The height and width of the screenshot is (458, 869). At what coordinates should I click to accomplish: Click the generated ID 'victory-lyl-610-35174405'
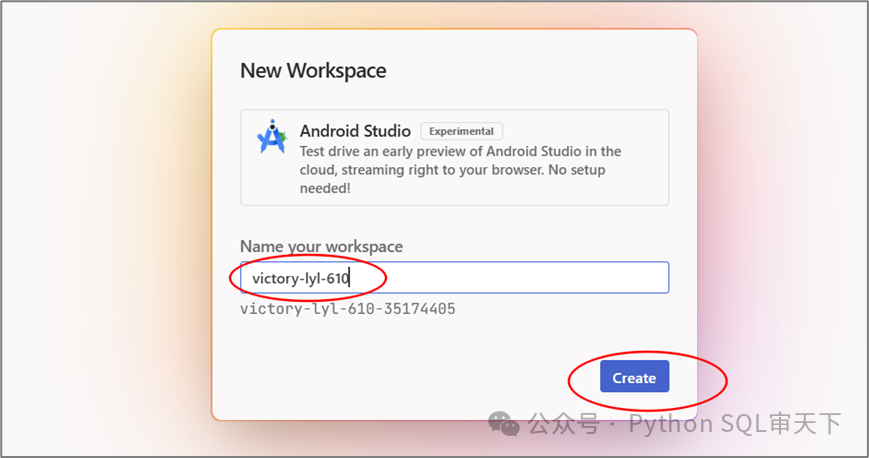pyautogui.click(x=347, y=309)
